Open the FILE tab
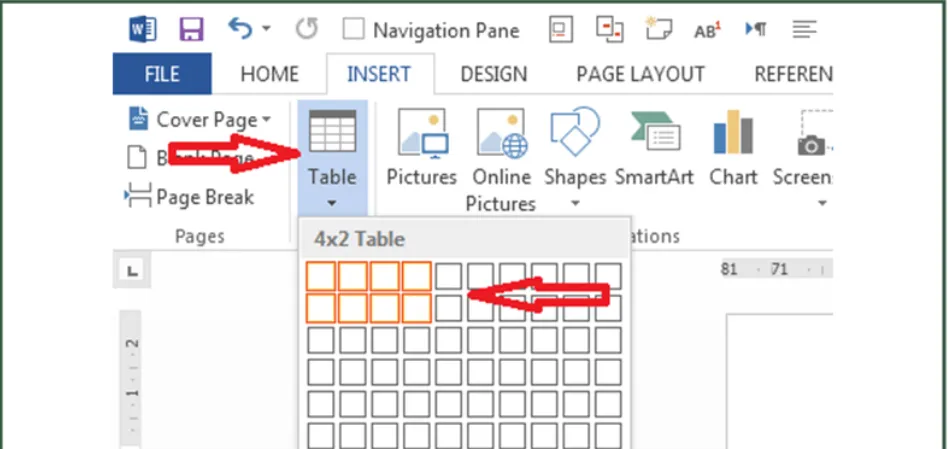This screenshot has height=449, width=948. (x=162, y=74)
